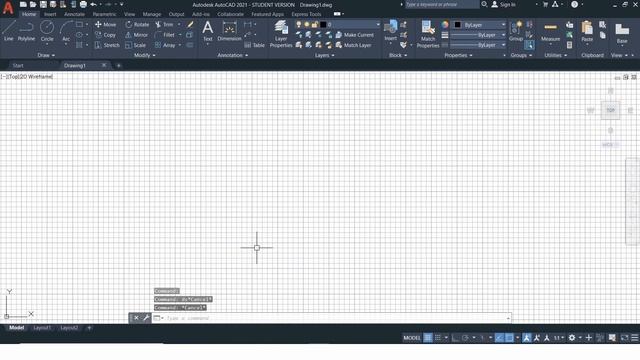The width and height of the screenshot is (640, 360).
Task: Open Layer Properties manager
Action: click(281, 34)
